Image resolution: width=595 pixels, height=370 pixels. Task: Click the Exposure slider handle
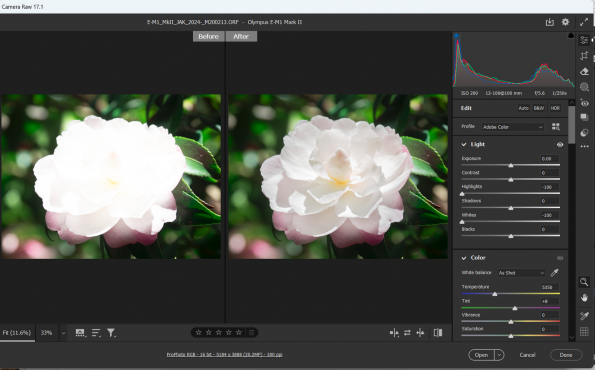(511, 165)
